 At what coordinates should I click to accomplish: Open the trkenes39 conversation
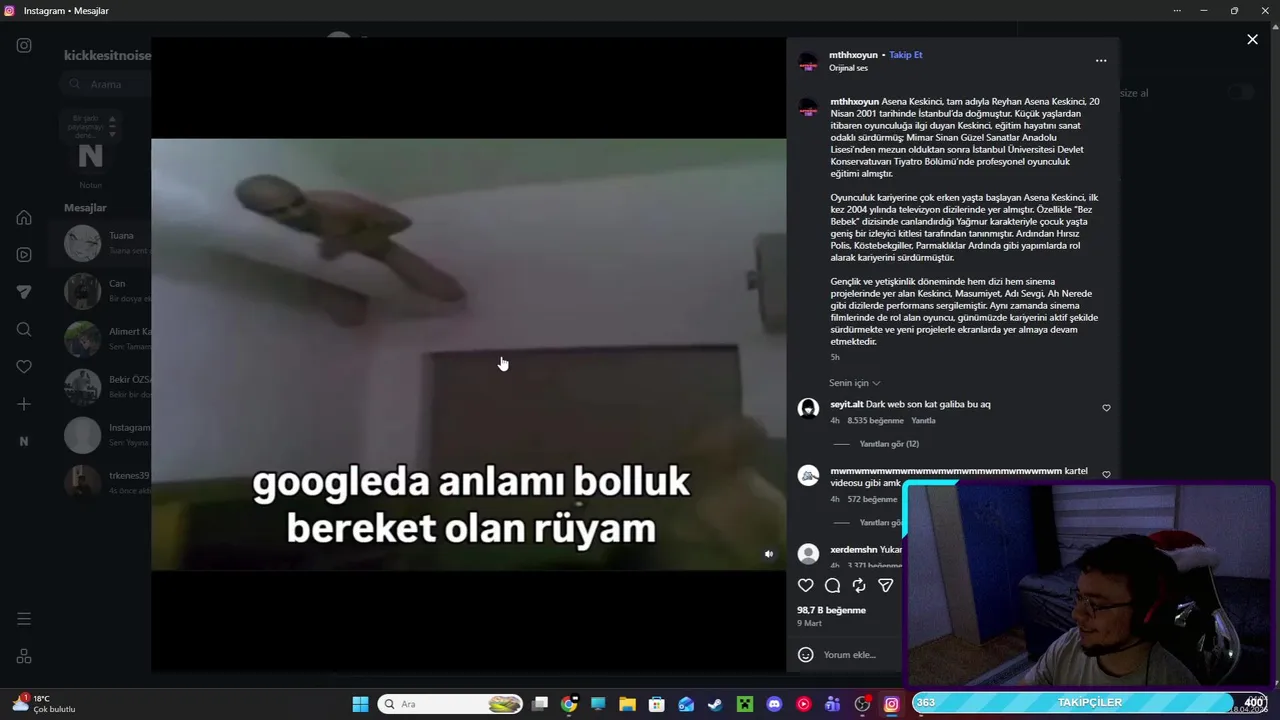click(100, 483)
